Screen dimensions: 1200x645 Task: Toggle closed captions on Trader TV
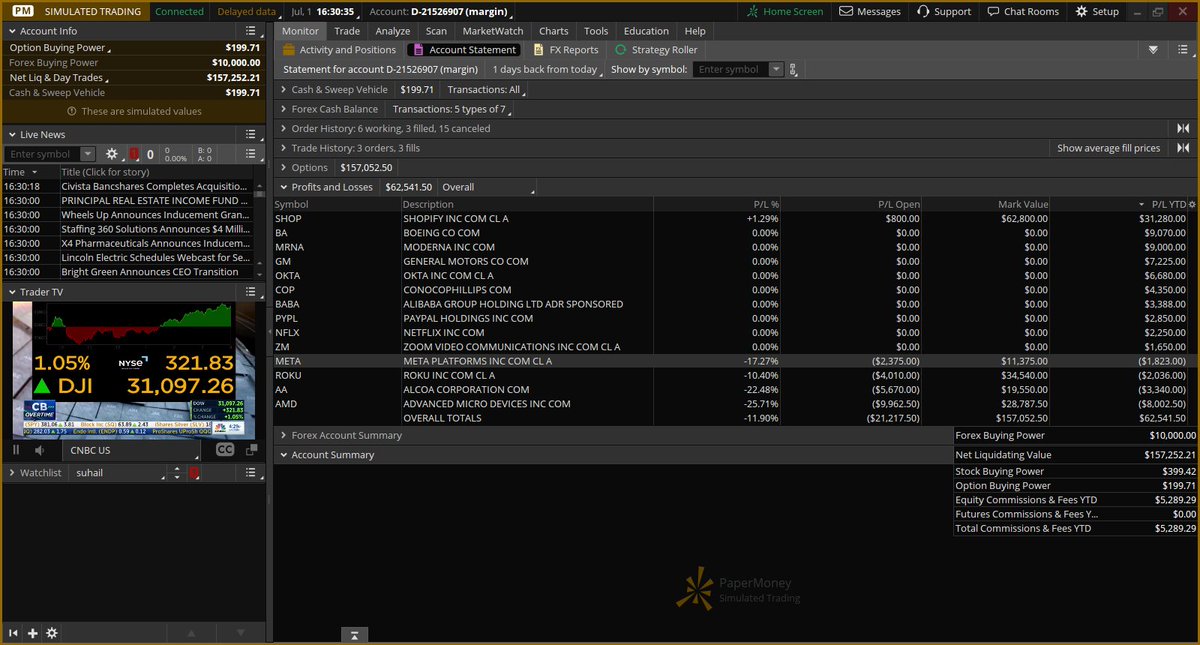225,450
